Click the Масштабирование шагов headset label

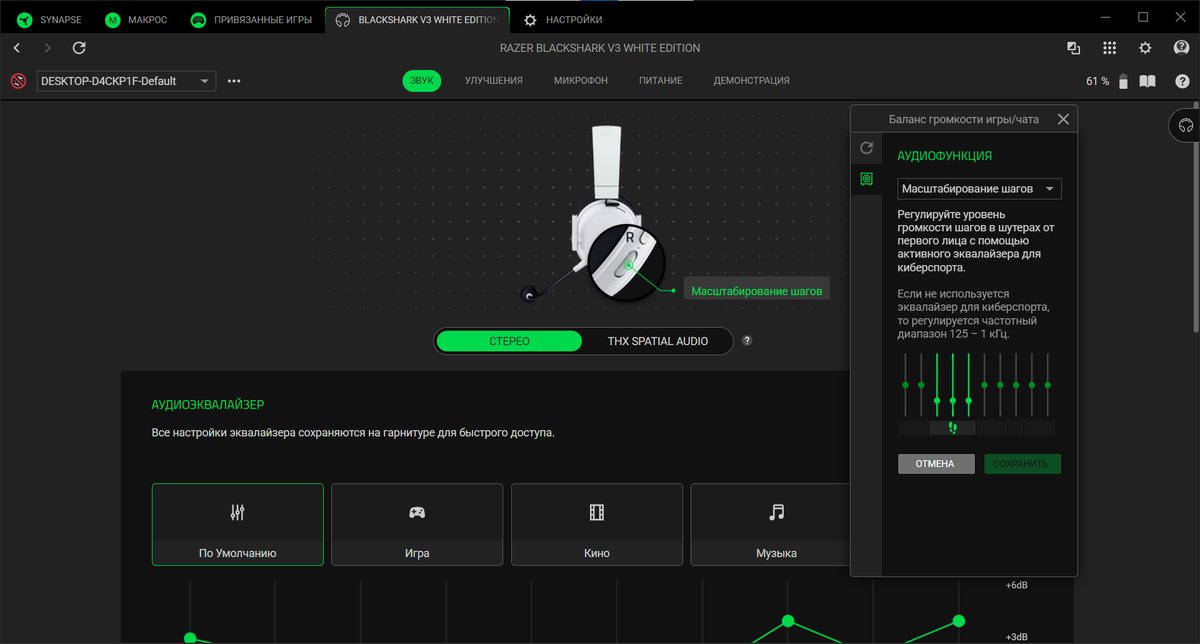pyautogui.click(x=757, y=291)
